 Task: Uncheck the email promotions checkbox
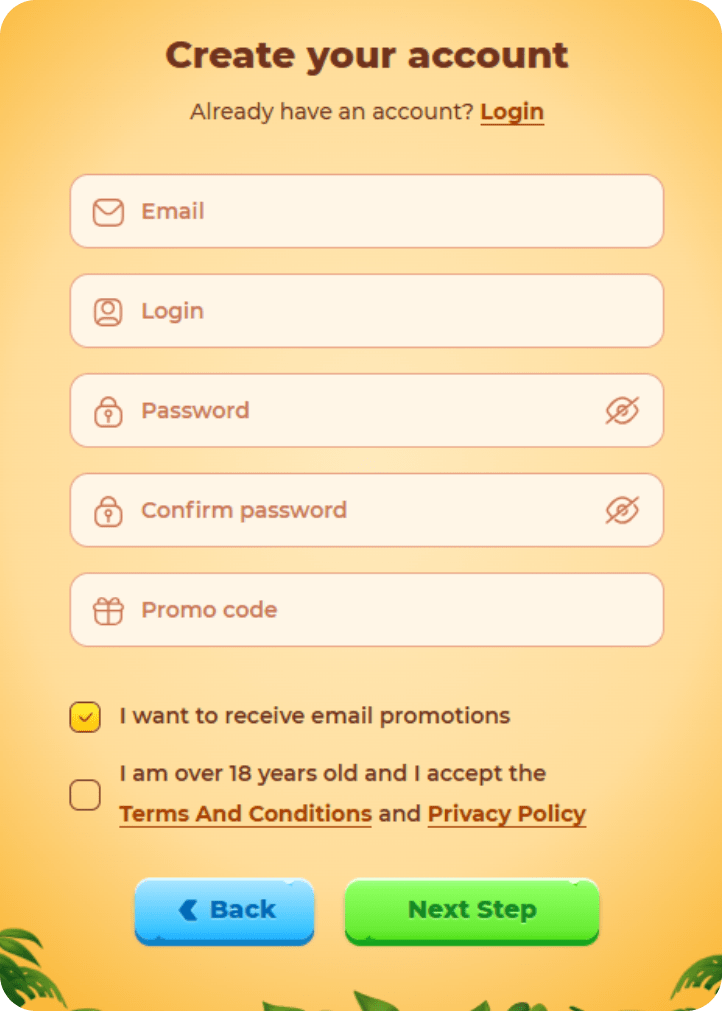coord(85,717)
